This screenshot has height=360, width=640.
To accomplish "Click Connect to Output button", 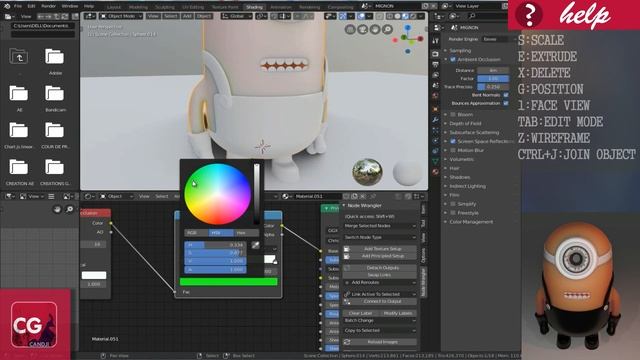I will 380,301.
